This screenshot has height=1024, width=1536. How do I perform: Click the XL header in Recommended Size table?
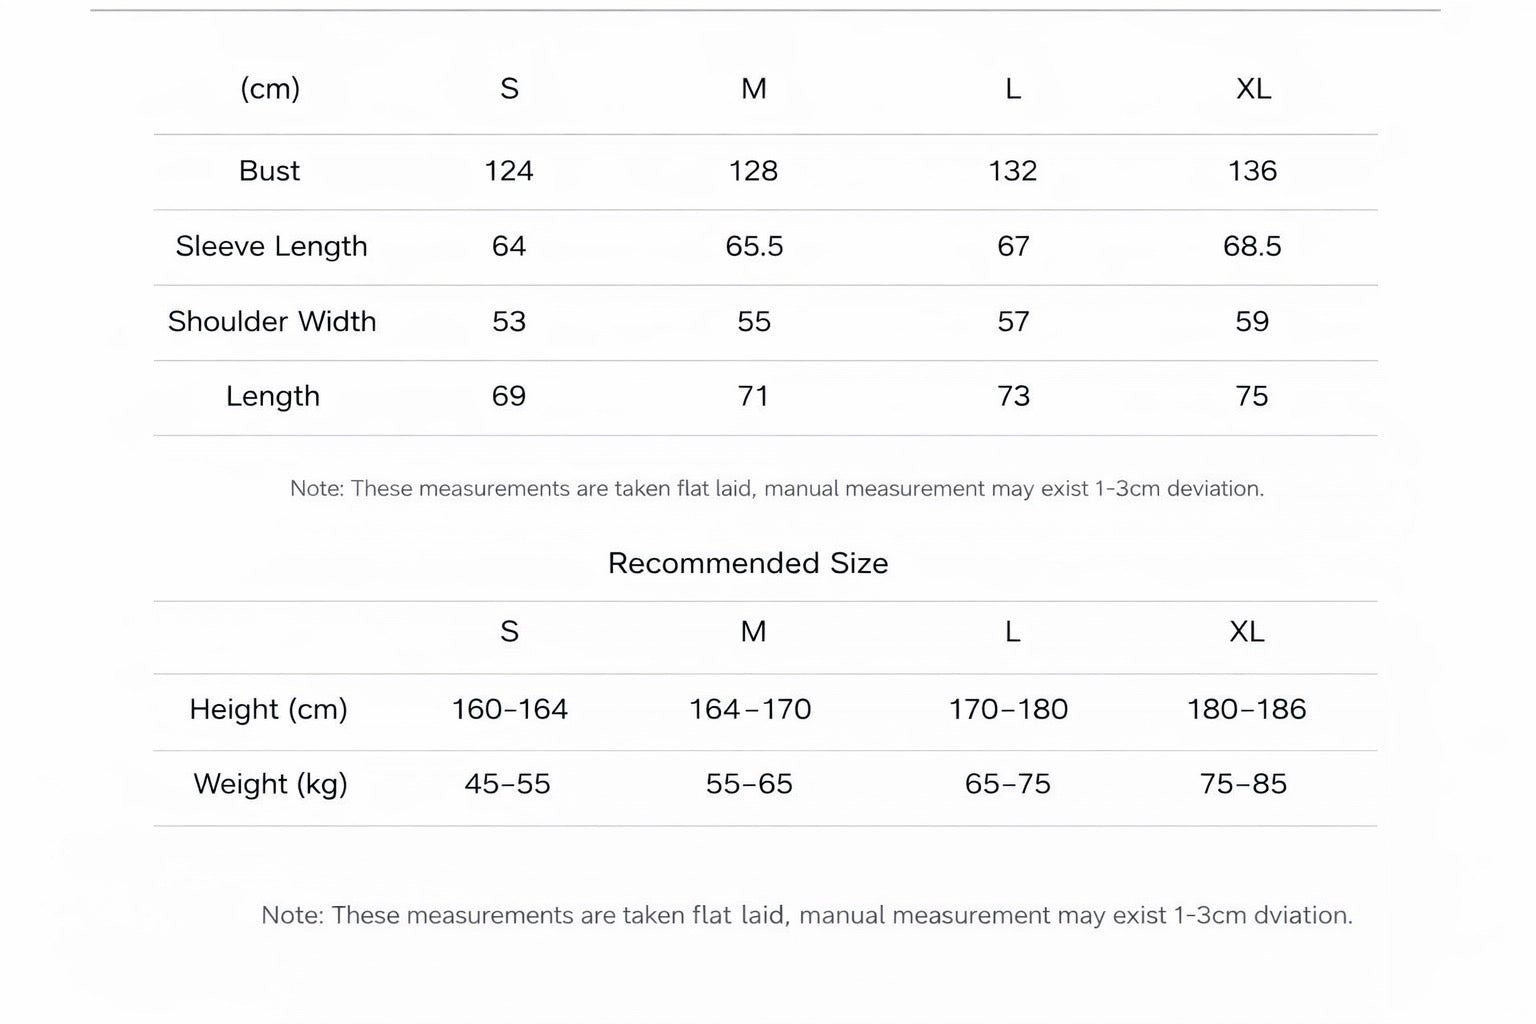[1247, 632]
